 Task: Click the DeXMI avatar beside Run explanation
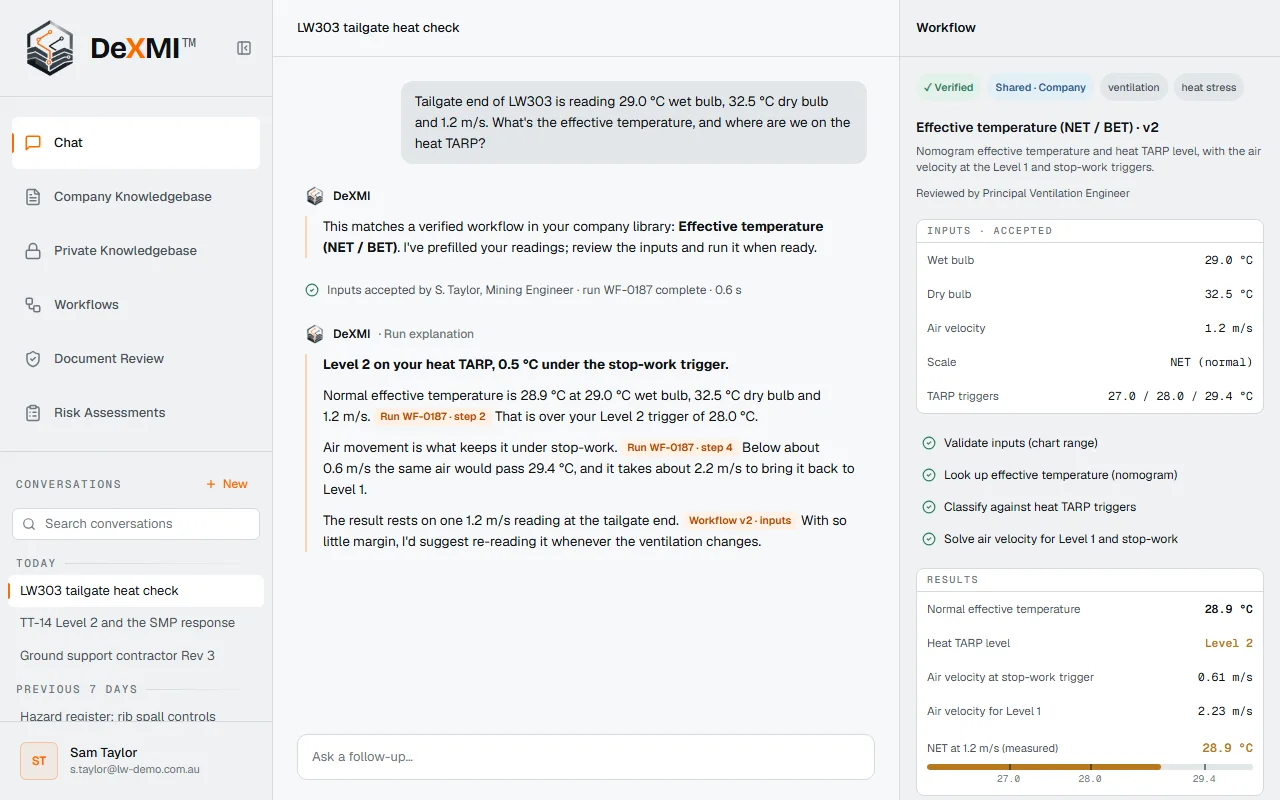pyautogui.click(x=315, y=334)
